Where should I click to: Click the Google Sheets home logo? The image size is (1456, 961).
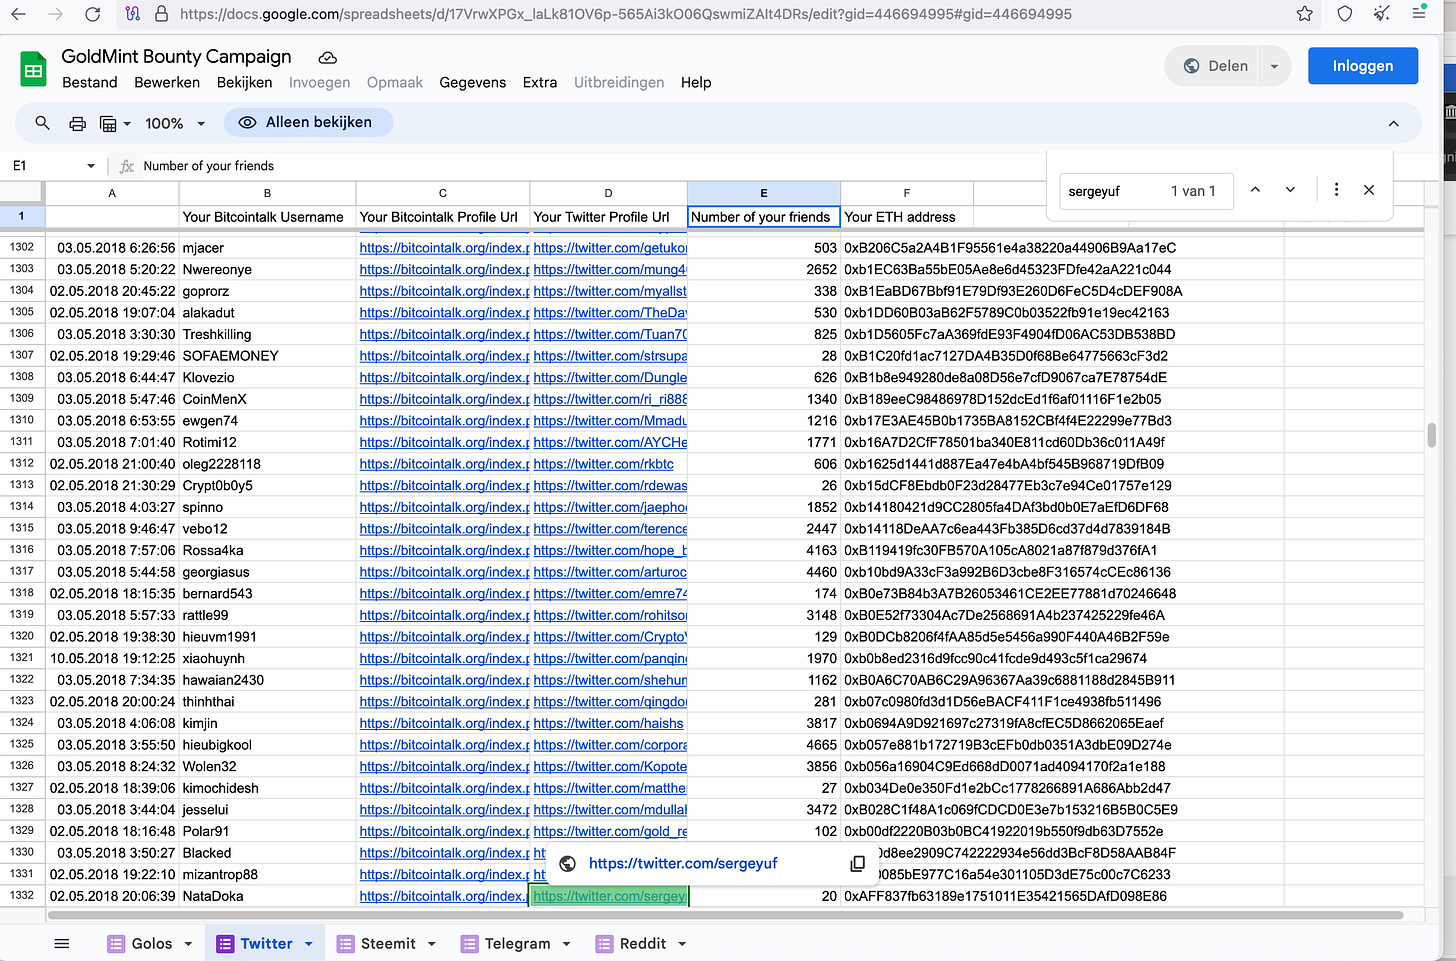click(x=34, y=70)
